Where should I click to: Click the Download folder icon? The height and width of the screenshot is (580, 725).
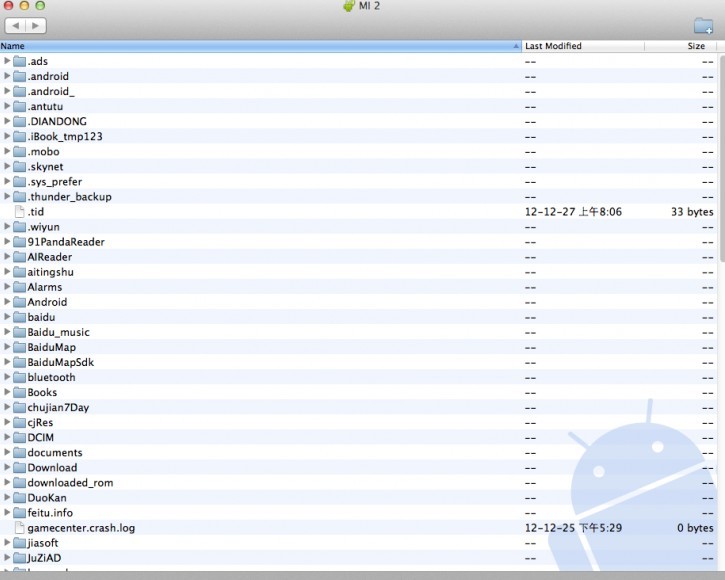(x=19, y=468)
